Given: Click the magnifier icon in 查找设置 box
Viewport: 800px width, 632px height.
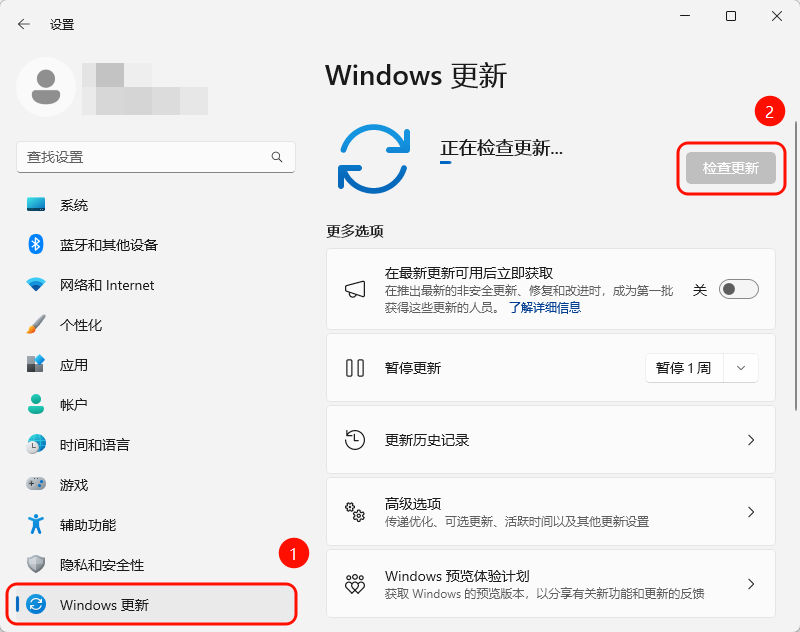Looking at the screenshot, I should pos(277,157).
